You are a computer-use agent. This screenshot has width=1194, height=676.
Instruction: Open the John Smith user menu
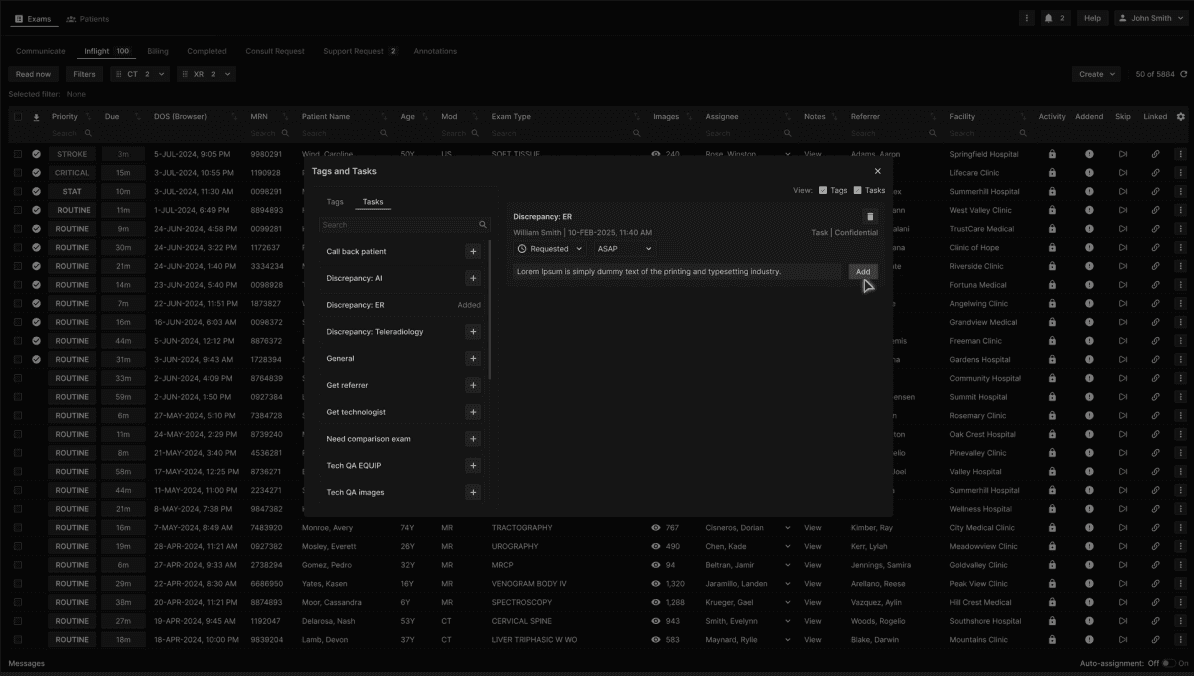point(1152,18)
